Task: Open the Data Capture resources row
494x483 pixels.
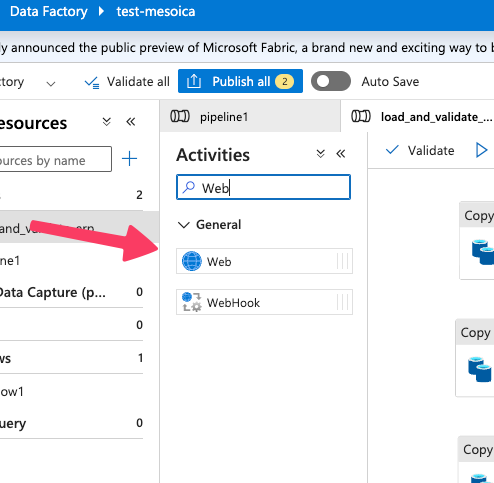Action: click(71, 292)
